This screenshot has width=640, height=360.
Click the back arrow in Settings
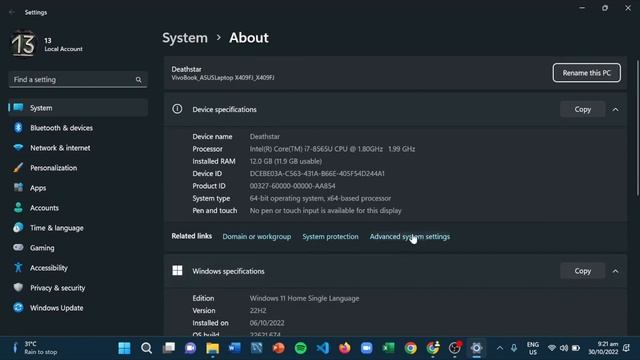[x=12, y=12]
